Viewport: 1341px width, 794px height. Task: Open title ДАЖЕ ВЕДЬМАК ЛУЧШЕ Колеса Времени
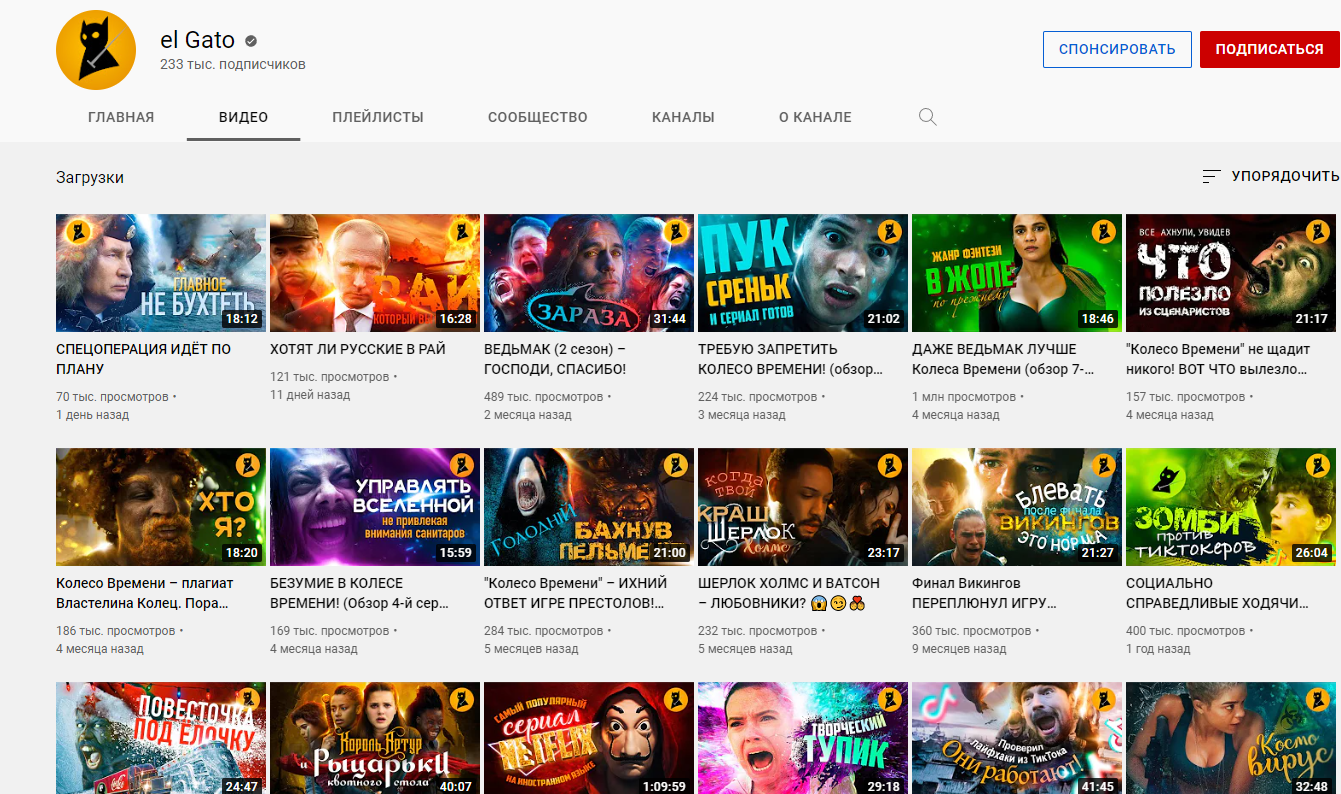(x=1003, y=359)
